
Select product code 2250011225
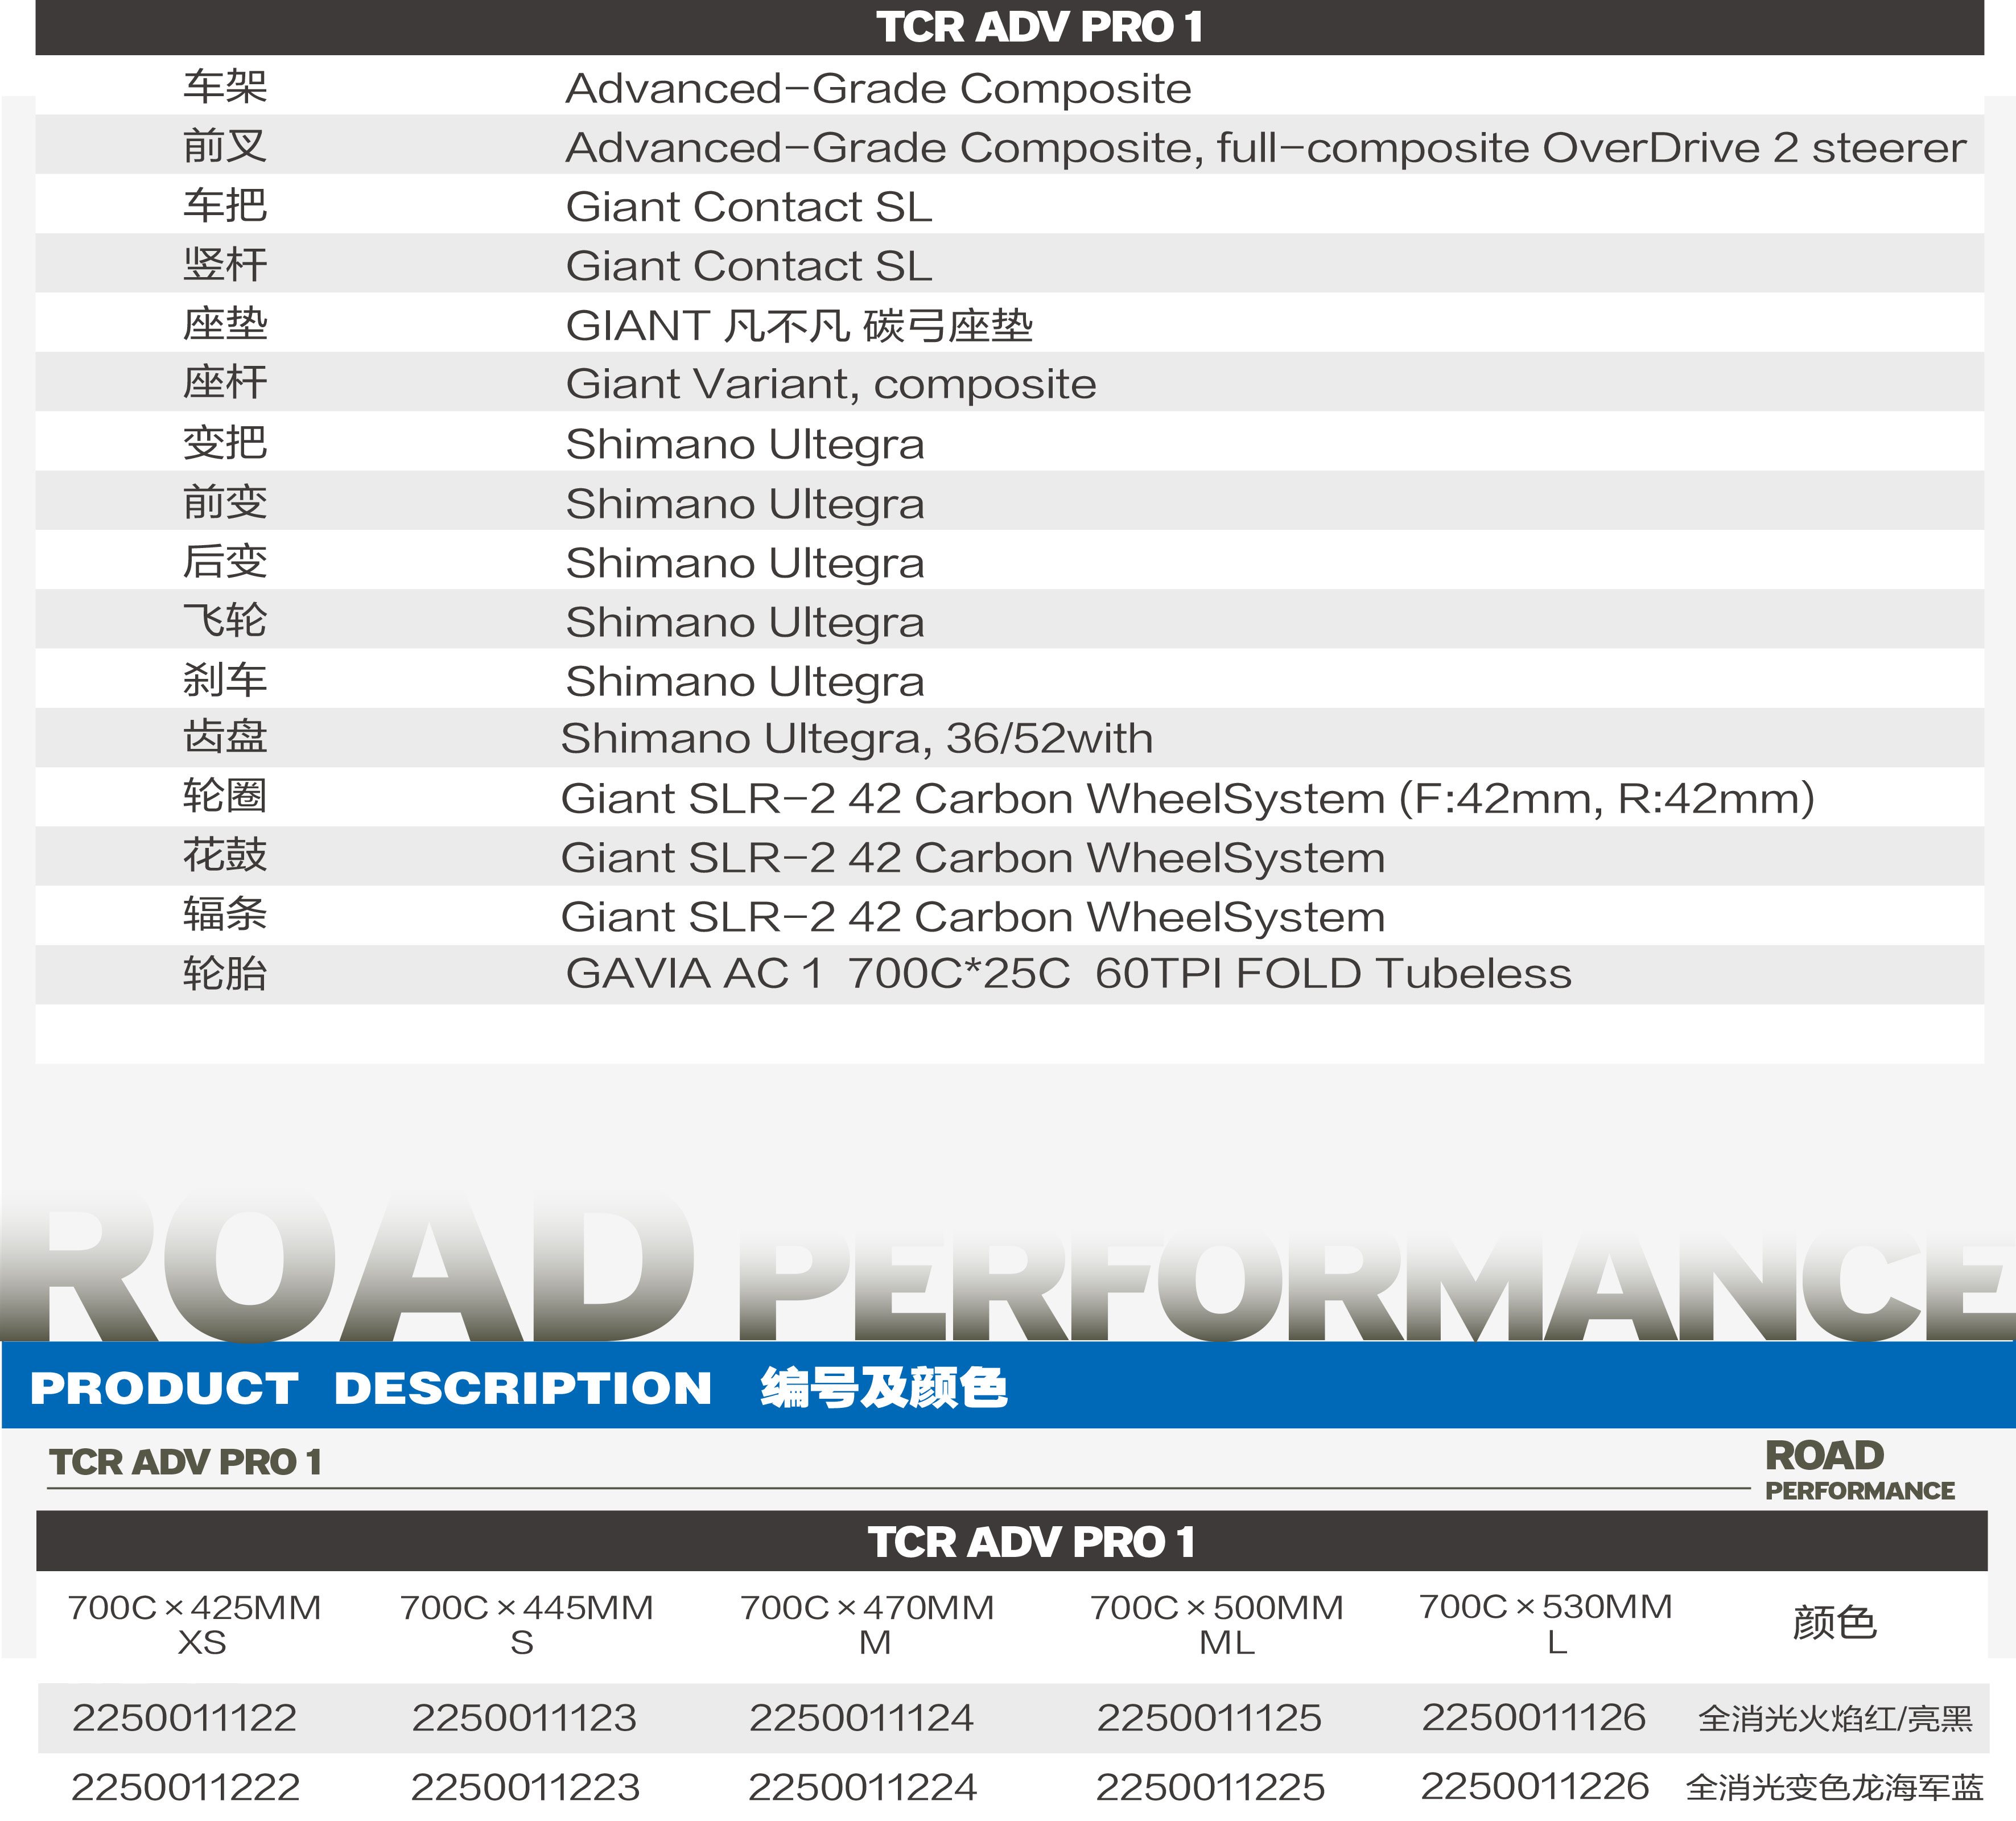[1210, 1786]
